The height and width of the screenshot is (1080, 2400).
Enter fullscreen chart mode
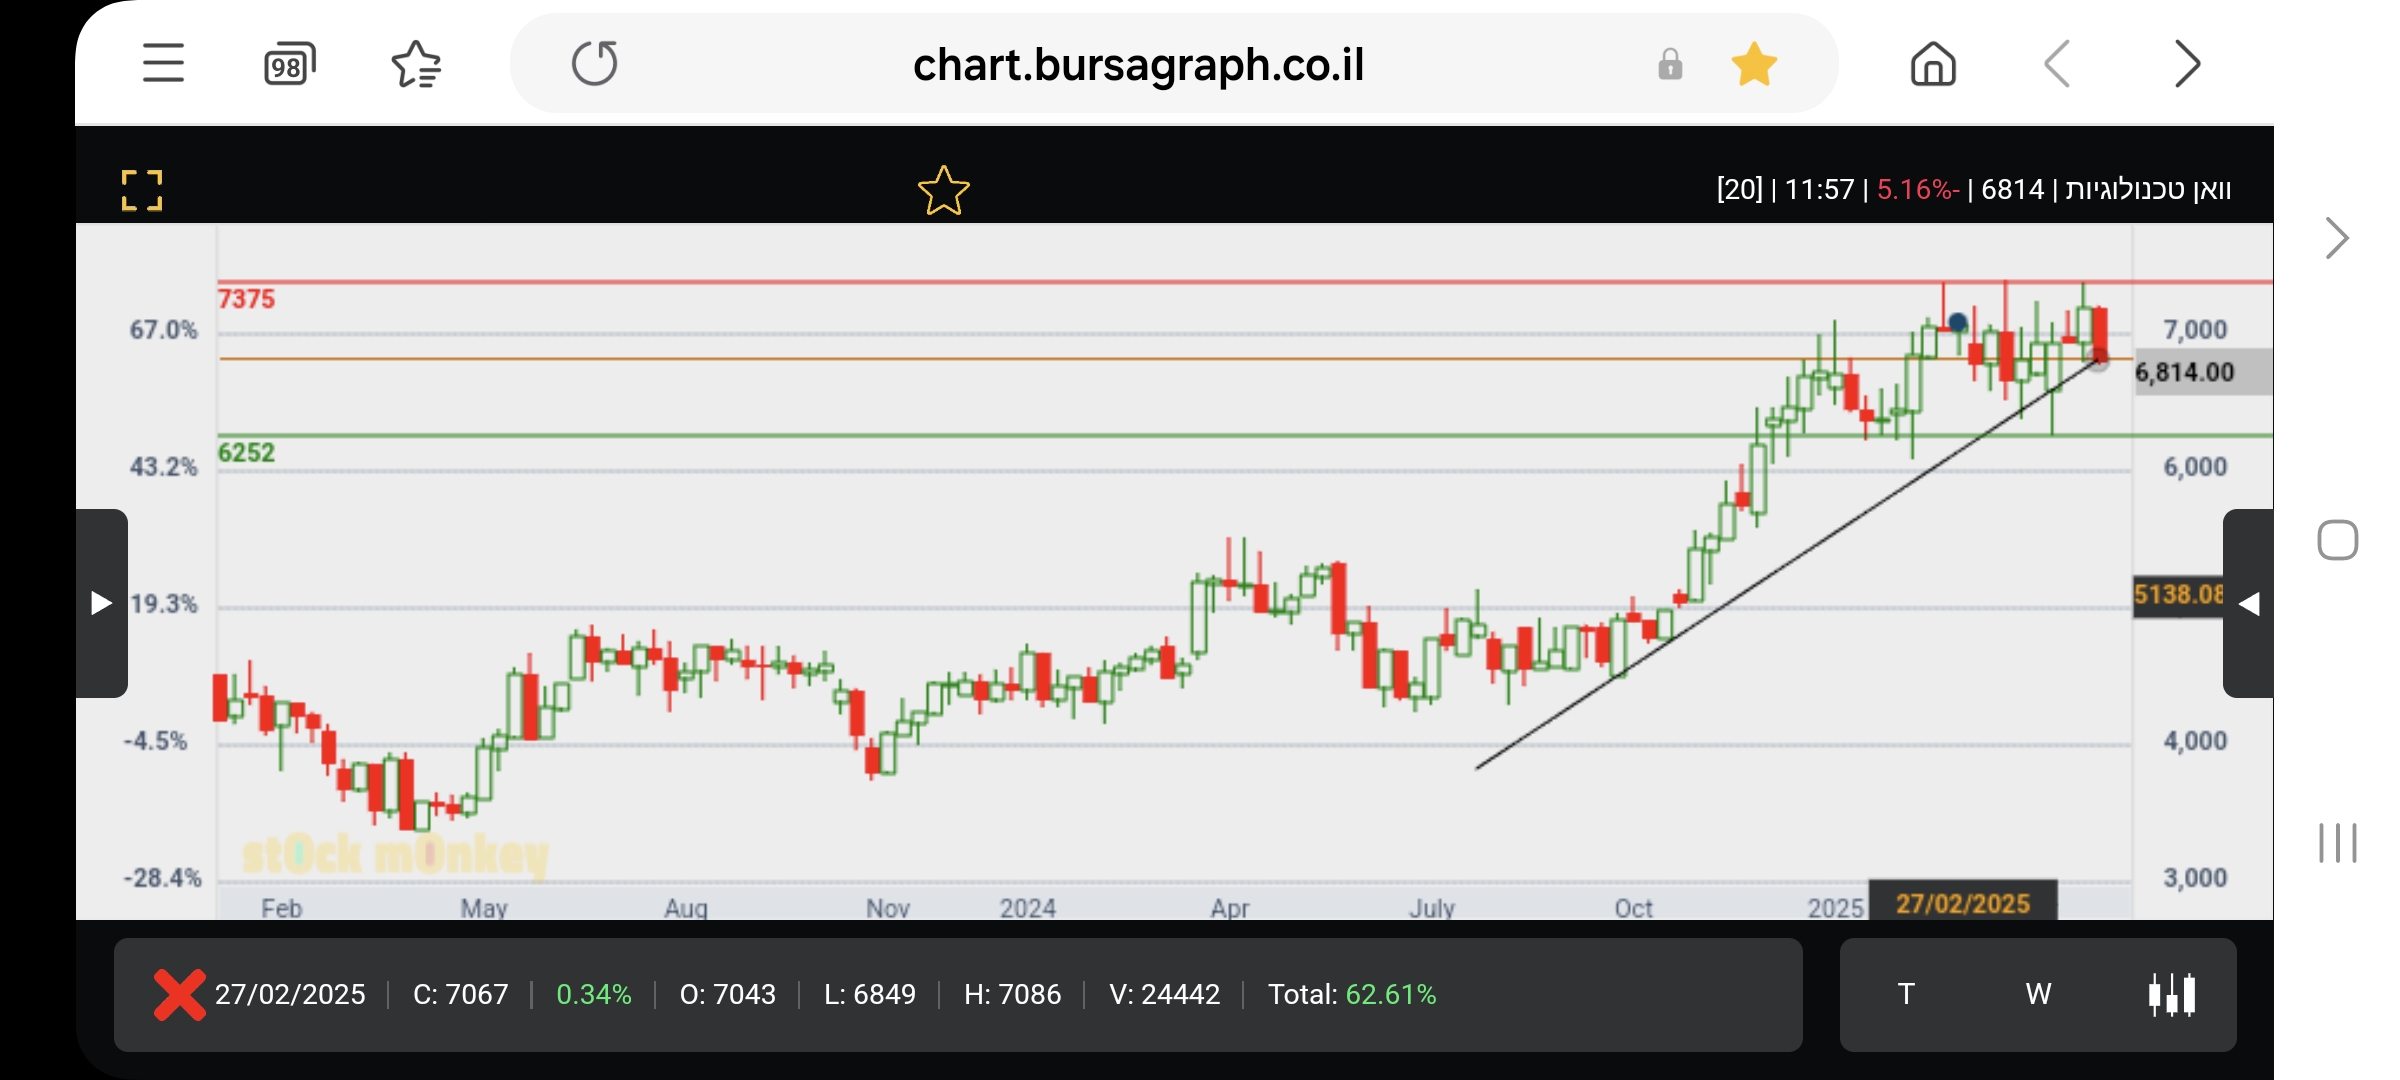(x=142, y=190)
